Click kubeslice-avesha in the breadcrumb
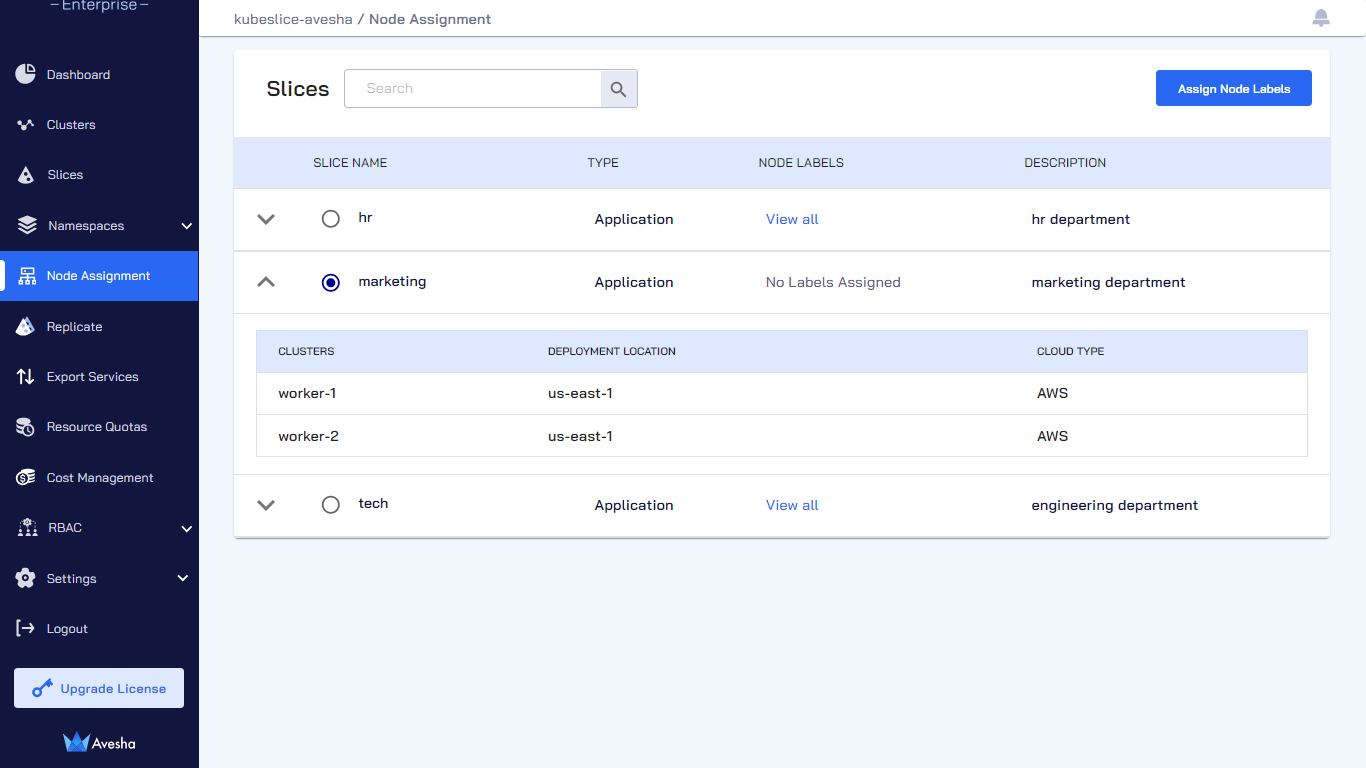 293,19
